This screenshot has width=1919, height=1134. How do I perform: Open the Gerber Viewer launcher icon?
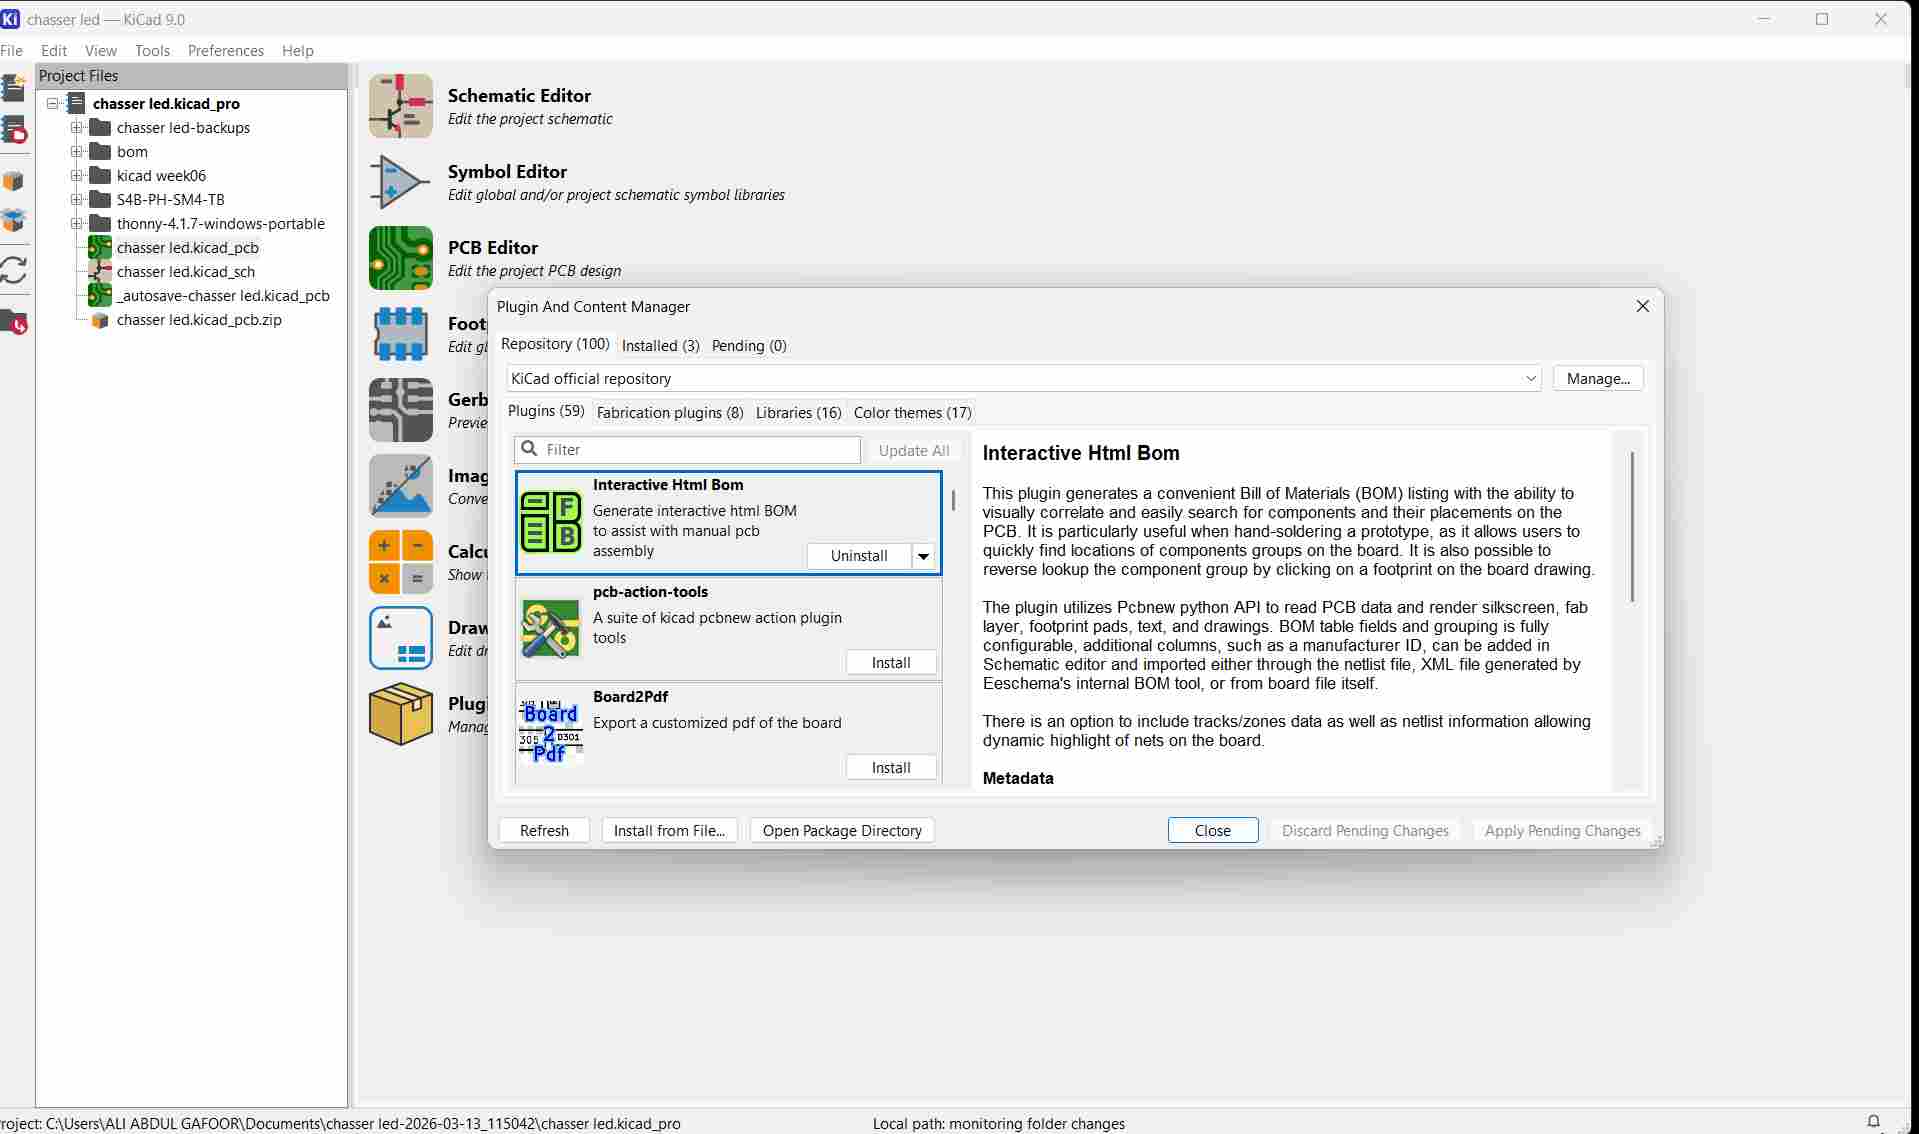401,410
